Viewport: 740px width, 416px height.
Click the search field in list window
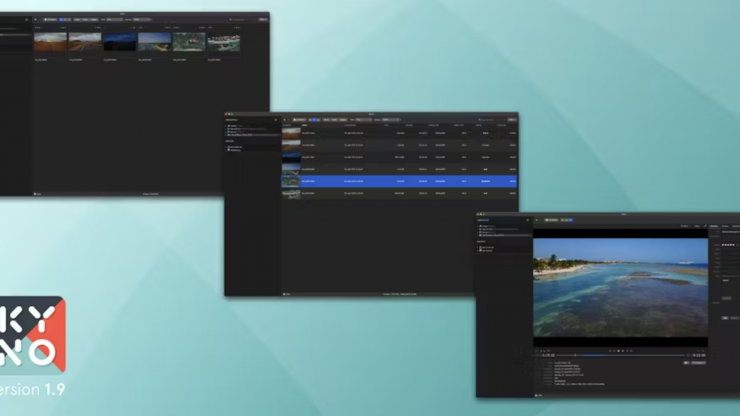pyautogui.click(x=492, y=120)
